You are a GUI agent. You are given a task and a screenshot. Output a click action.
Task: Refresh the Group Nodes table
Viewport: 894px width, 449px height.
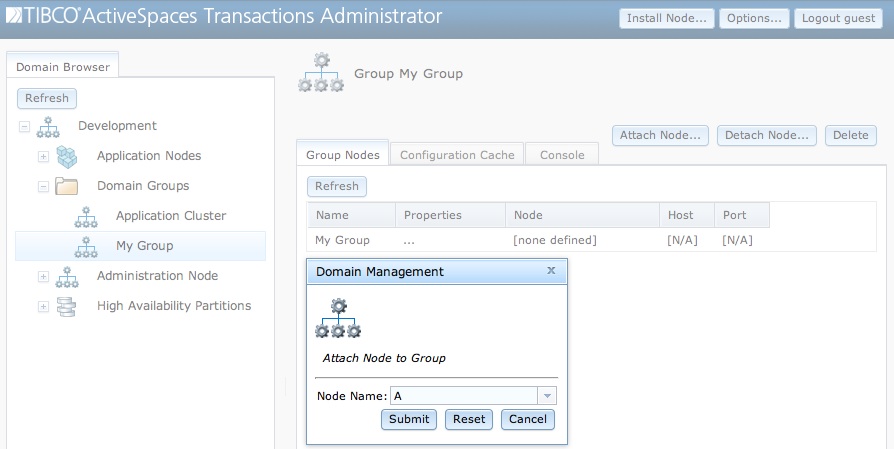tap(337, 186)
